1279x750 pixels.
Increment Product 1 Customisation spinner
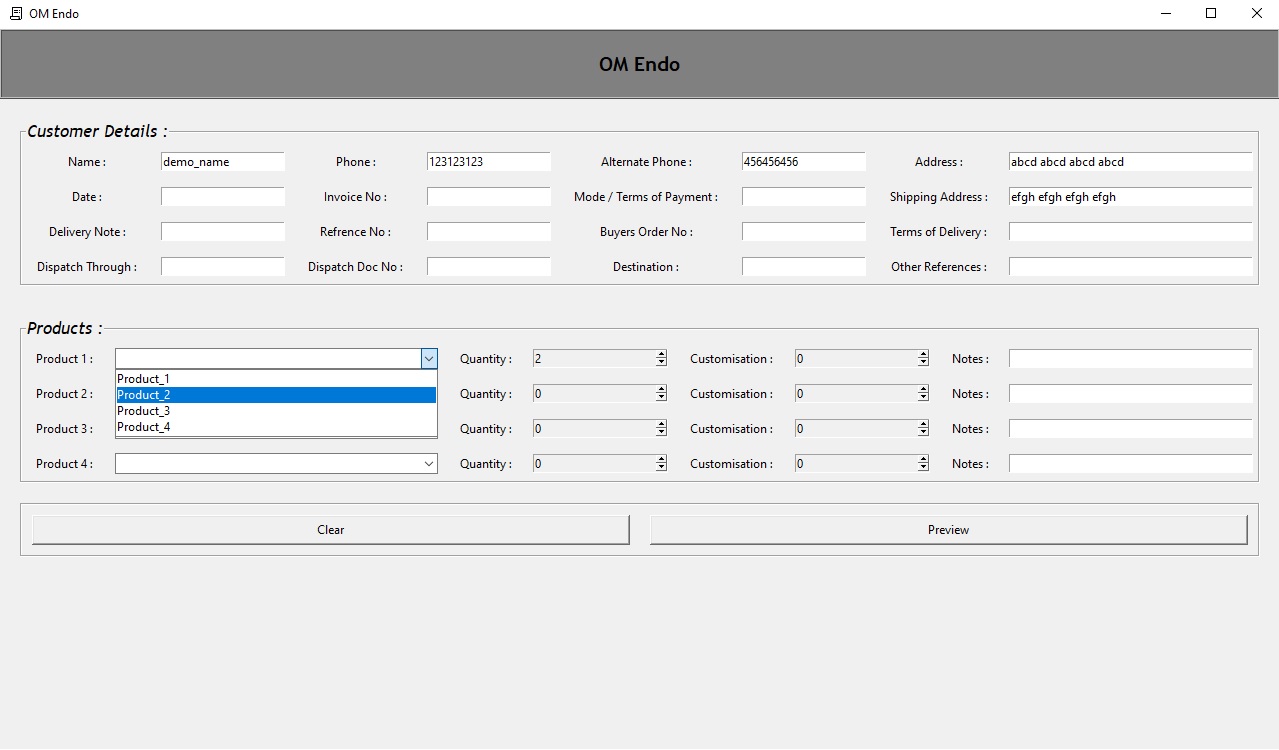(x=923, y=355)
